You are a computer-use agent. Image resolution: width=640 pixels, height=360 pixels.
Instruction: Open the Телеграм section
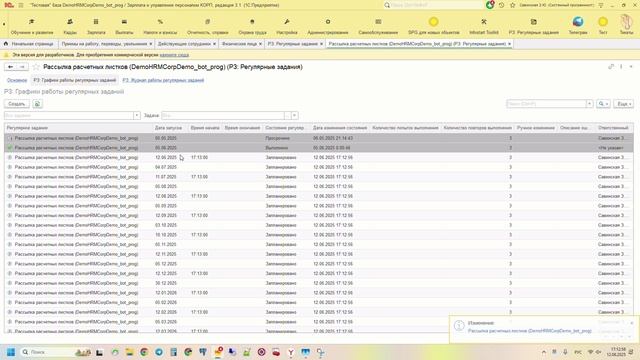(578, 26)
